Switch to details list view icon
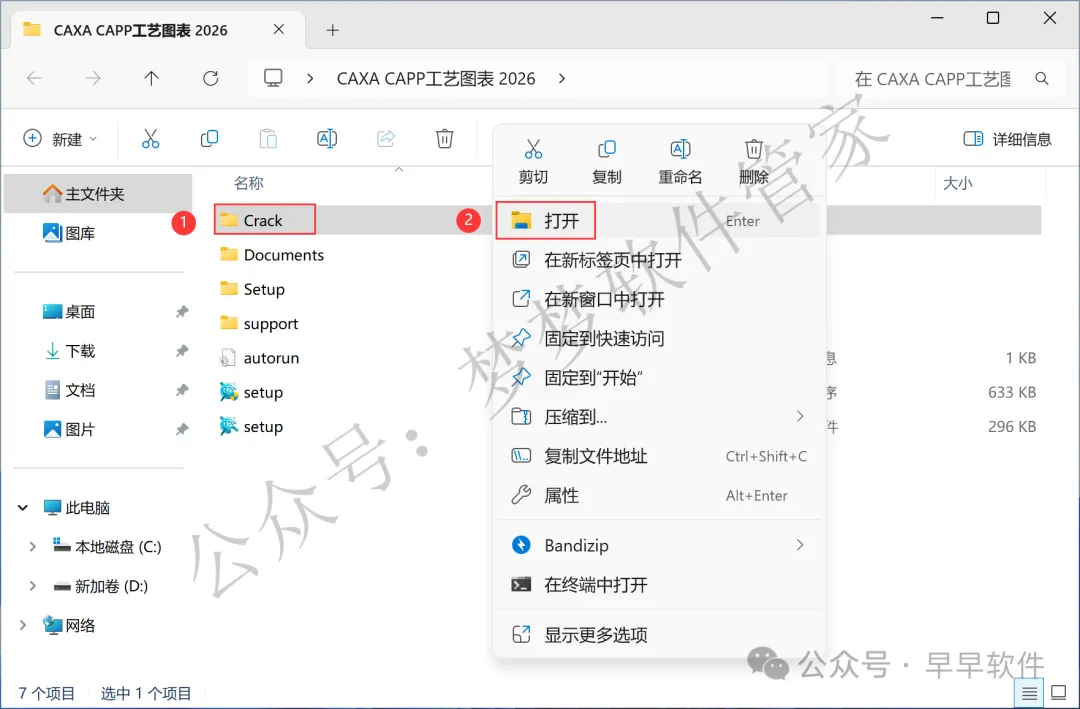Screen dimensions: 1080x709 (1030, 692)
